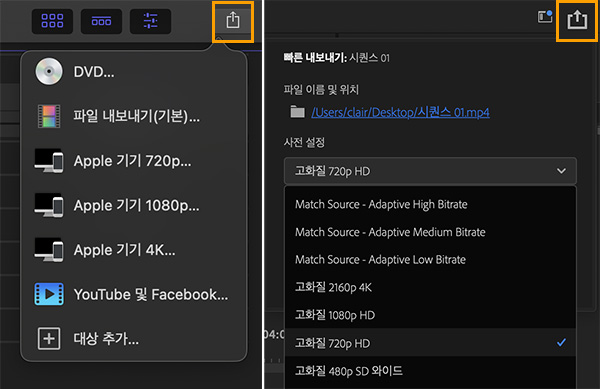This screenshot has width=600, height=389.
Task: Pick the checked 고화질 720p HD preset in list
Action: point(430,343)
